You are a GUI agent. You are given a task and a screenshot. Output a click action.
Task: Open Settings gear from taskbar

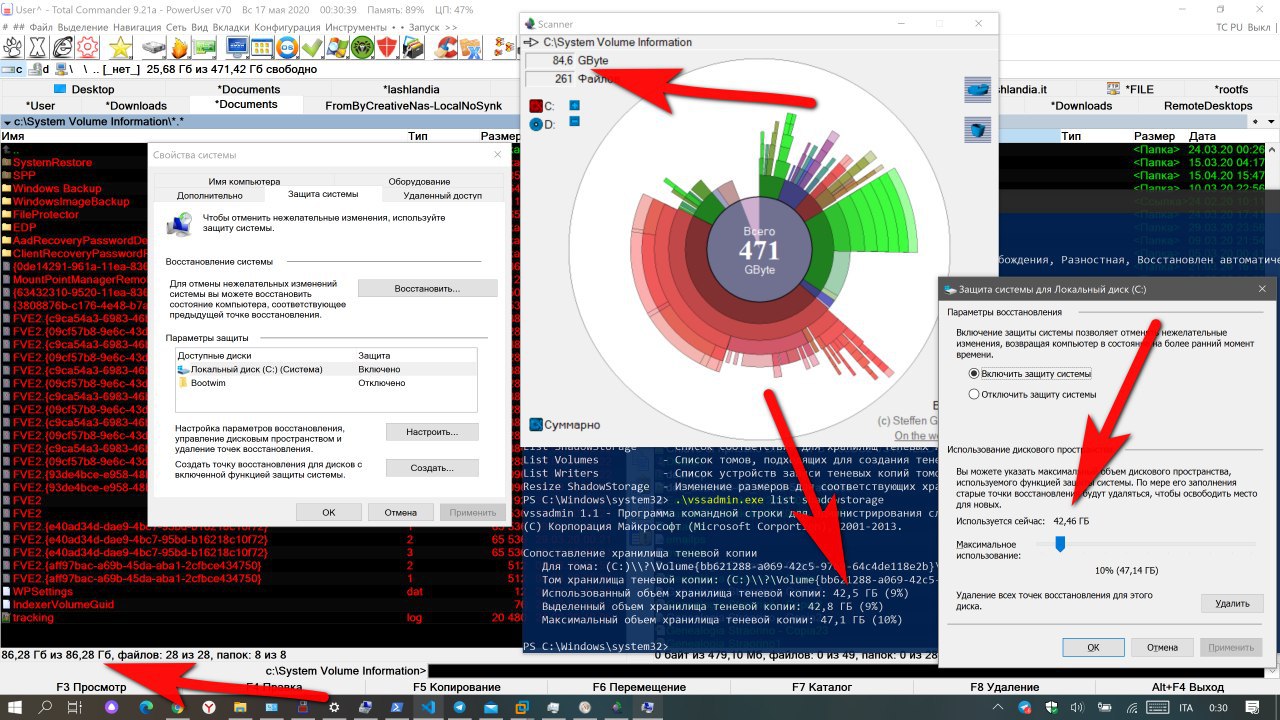tap(334, 706)
